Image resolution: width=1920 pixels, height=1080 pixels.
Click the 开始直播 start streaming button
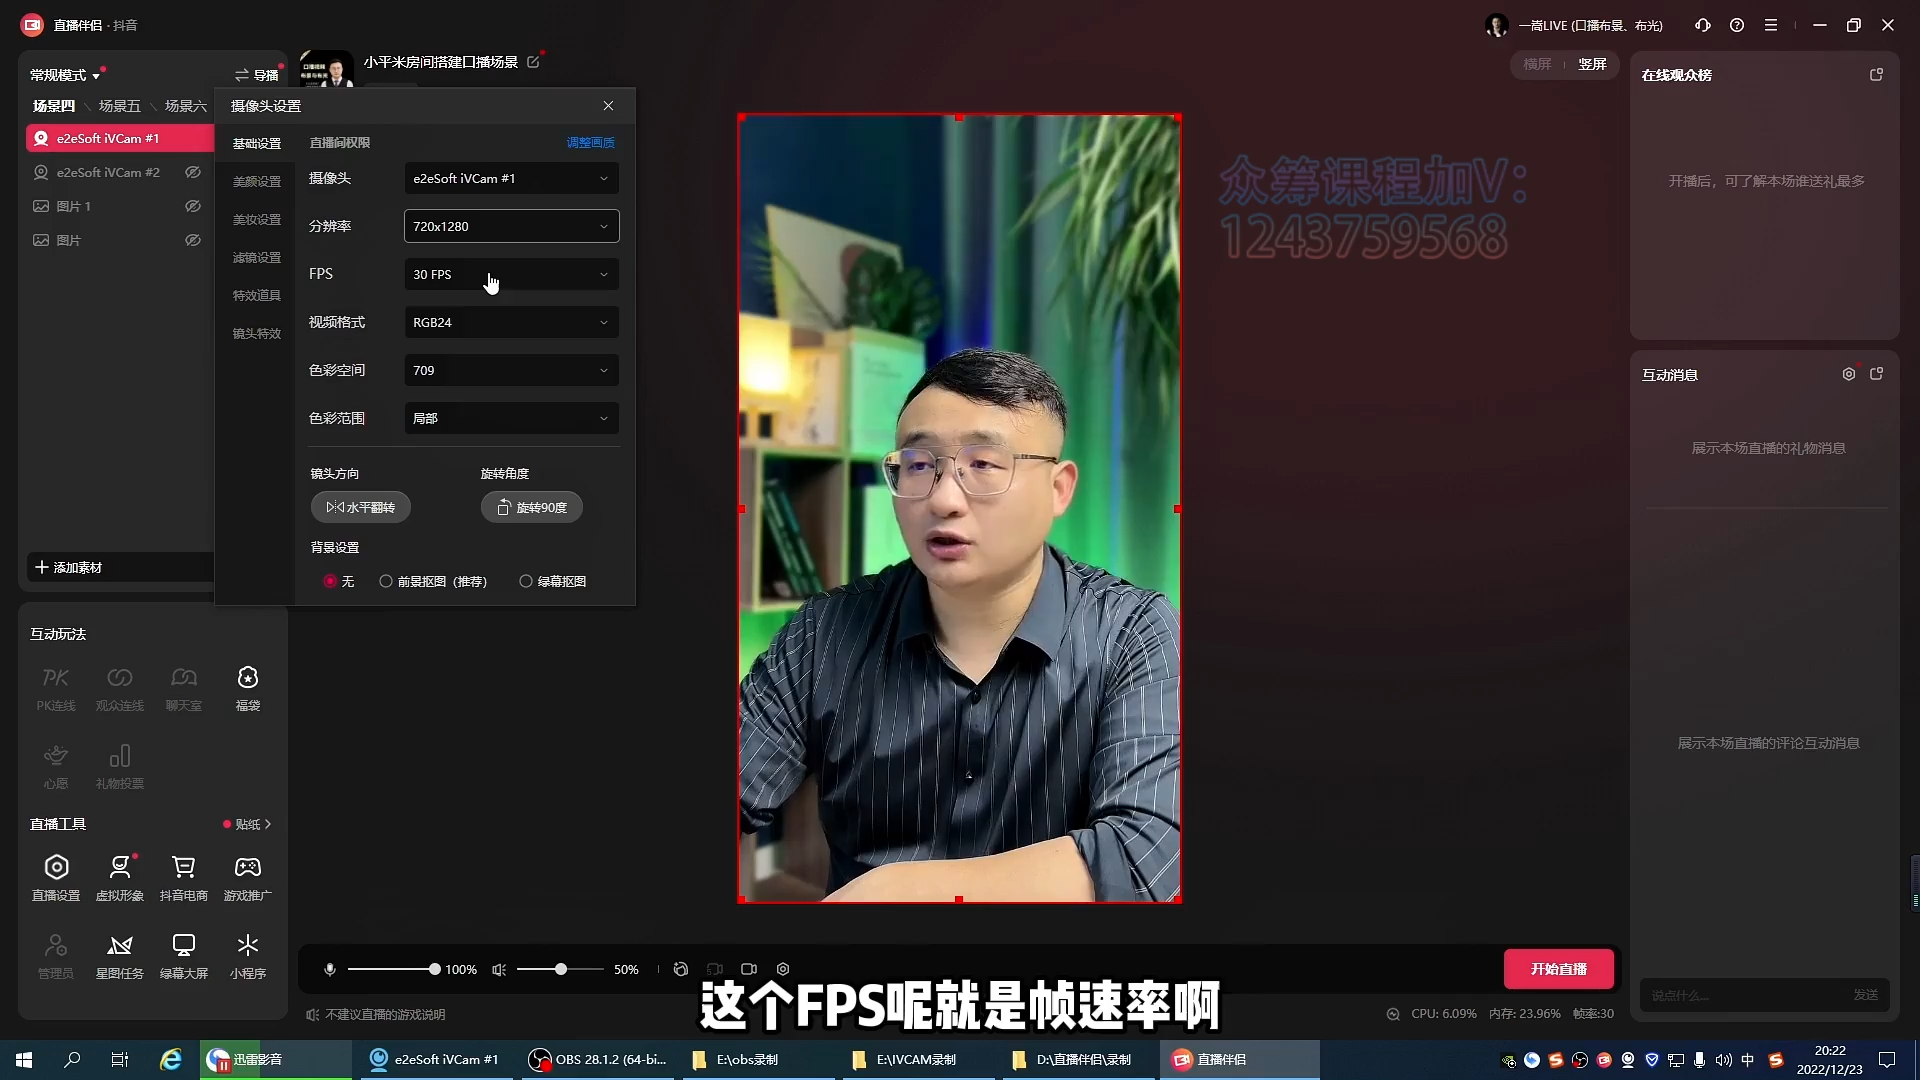point(1558,969)
